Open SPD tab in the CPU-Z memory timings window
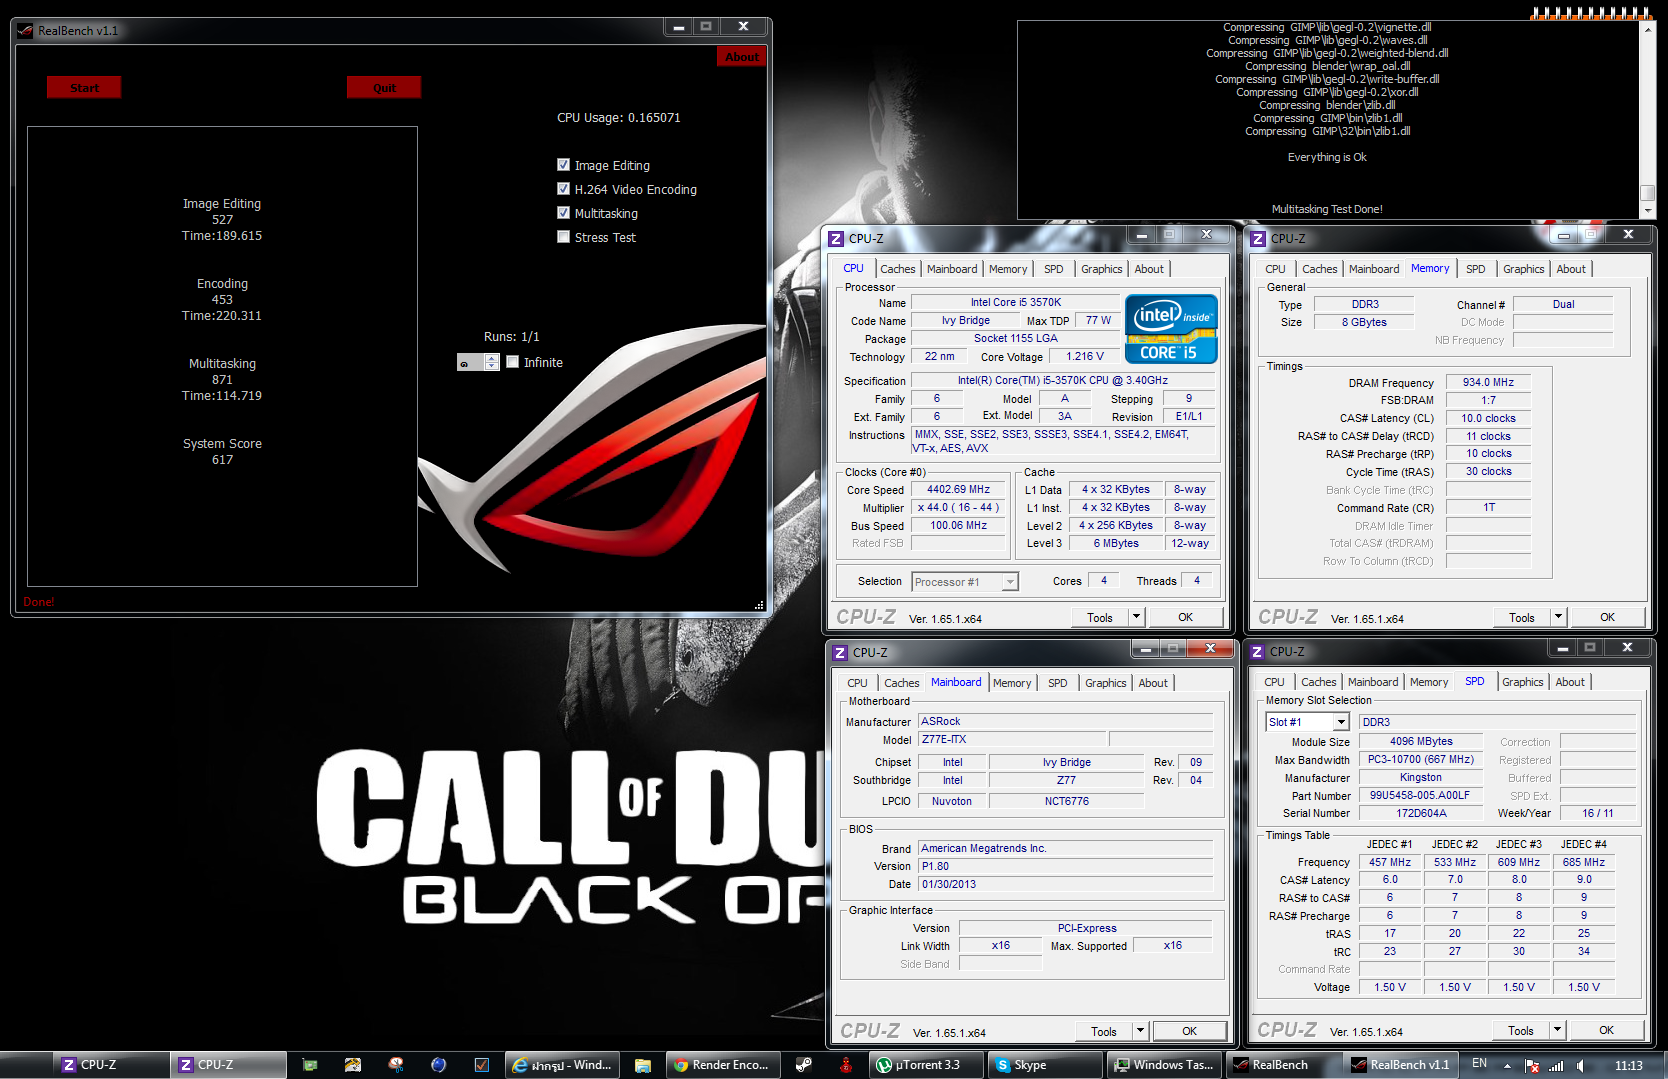 tap(1475, 269)
